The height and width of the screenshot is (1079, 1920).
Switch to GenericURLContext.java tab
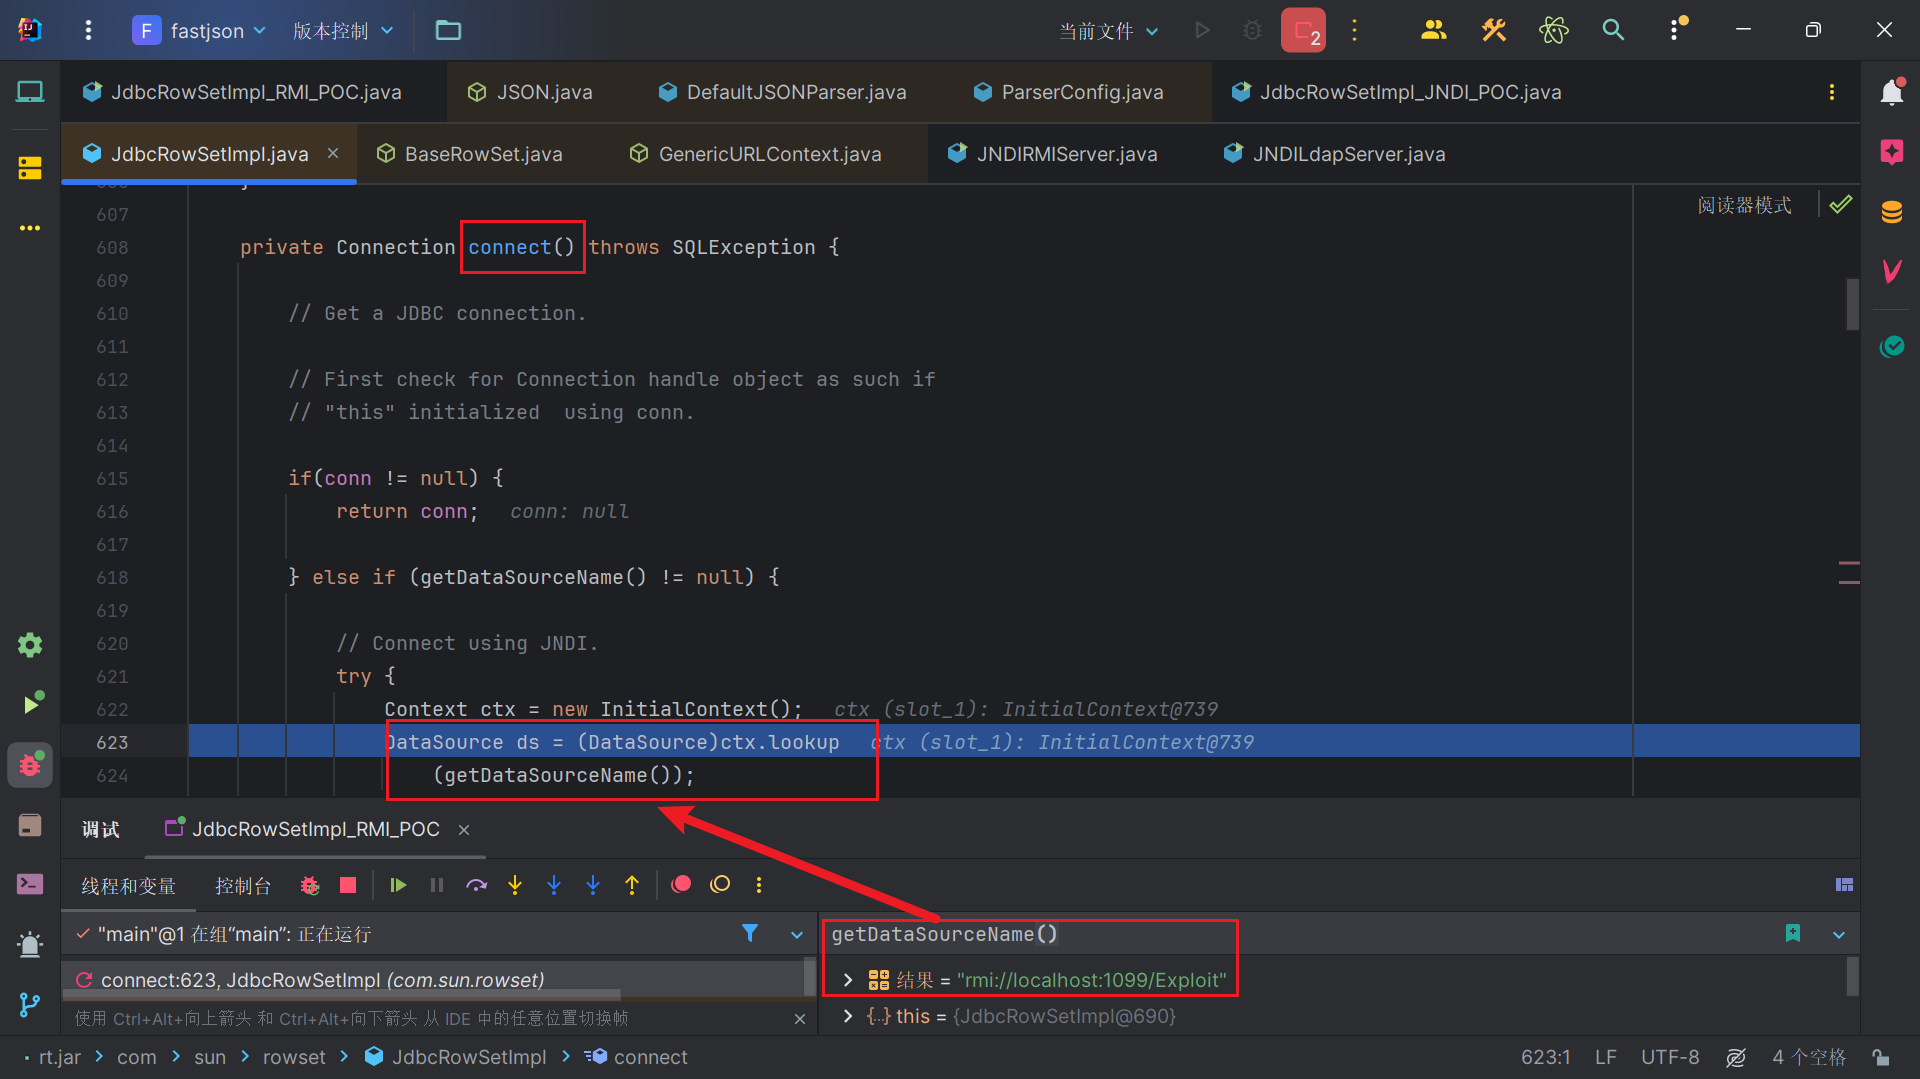click(755, 154)
